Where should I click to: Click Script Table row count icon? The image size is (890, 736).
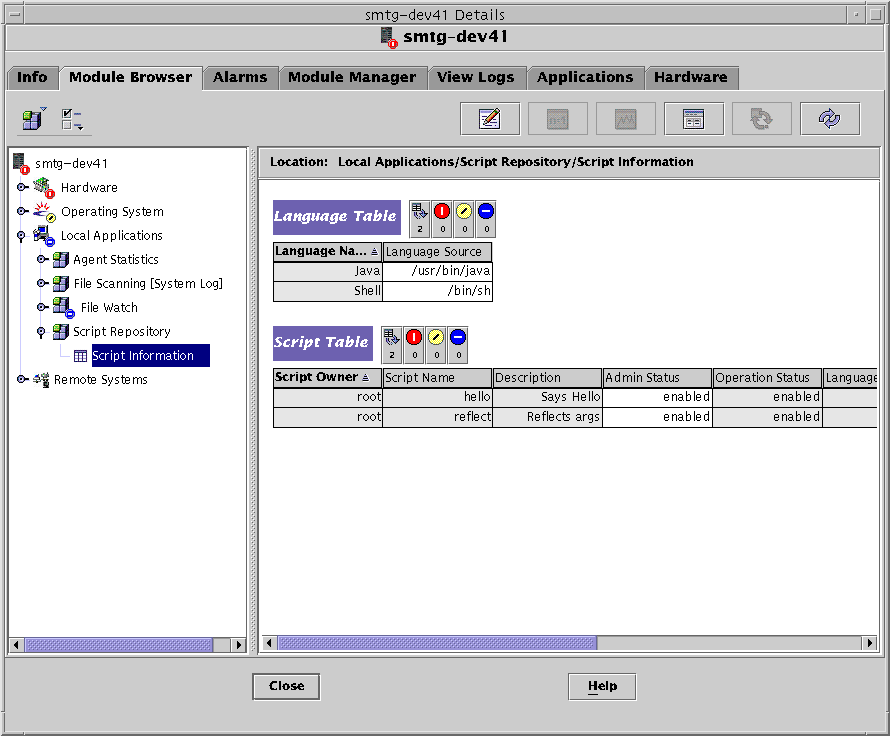pos(392,344)
